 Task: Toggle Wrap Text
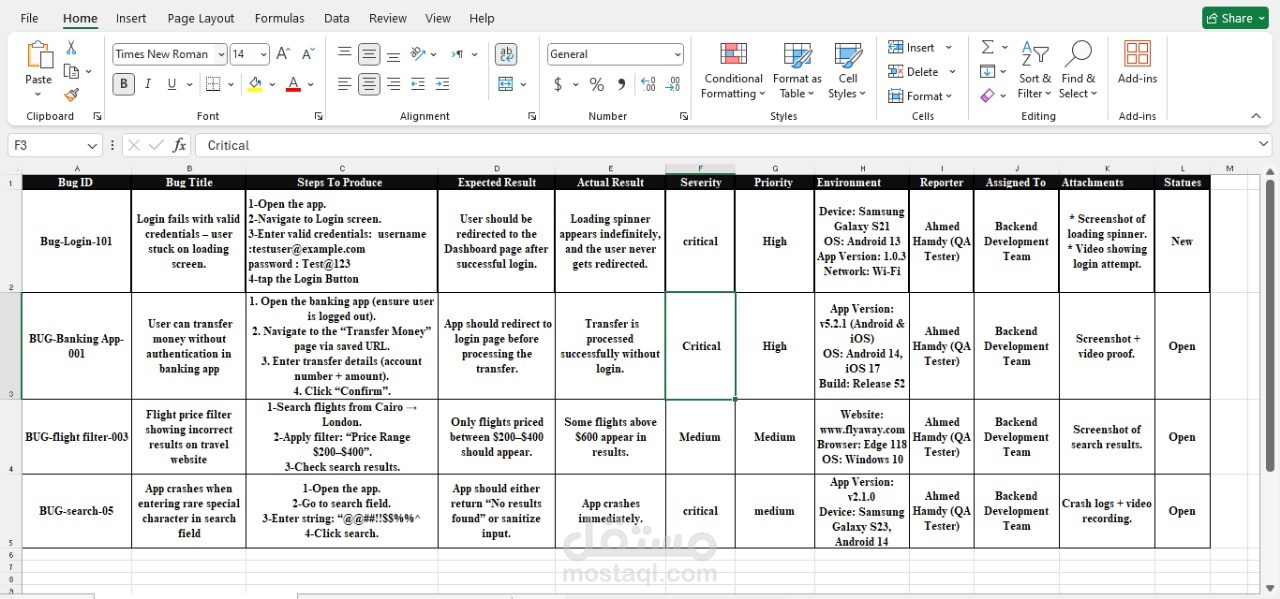506,54
